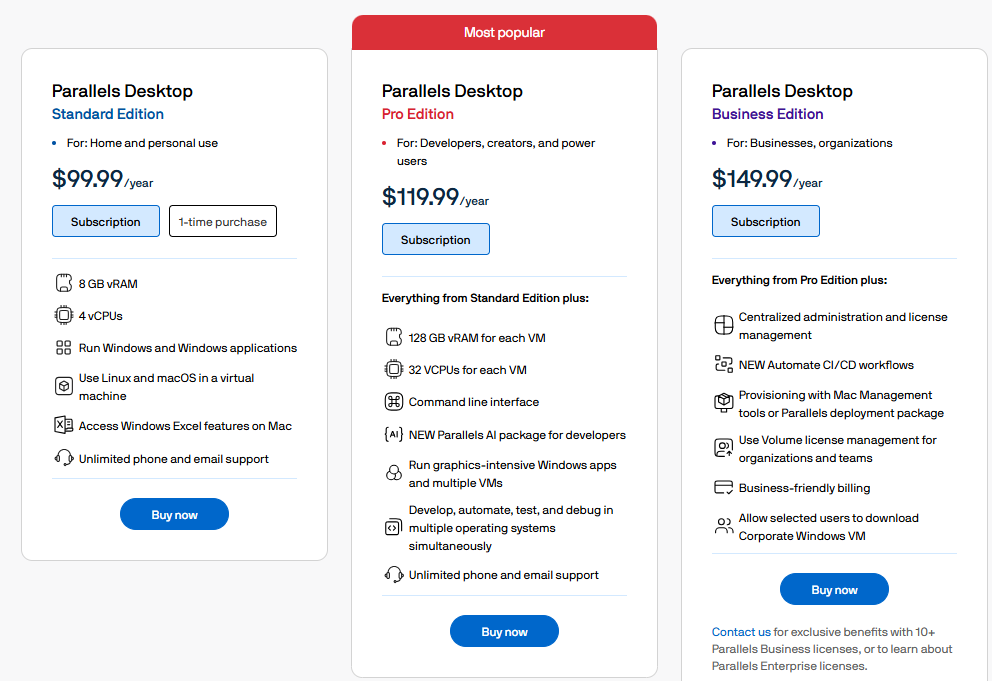This screenshot has width=992, height=681.
Task: Click the Most popular red banner
Action: [x=504, y=32]
